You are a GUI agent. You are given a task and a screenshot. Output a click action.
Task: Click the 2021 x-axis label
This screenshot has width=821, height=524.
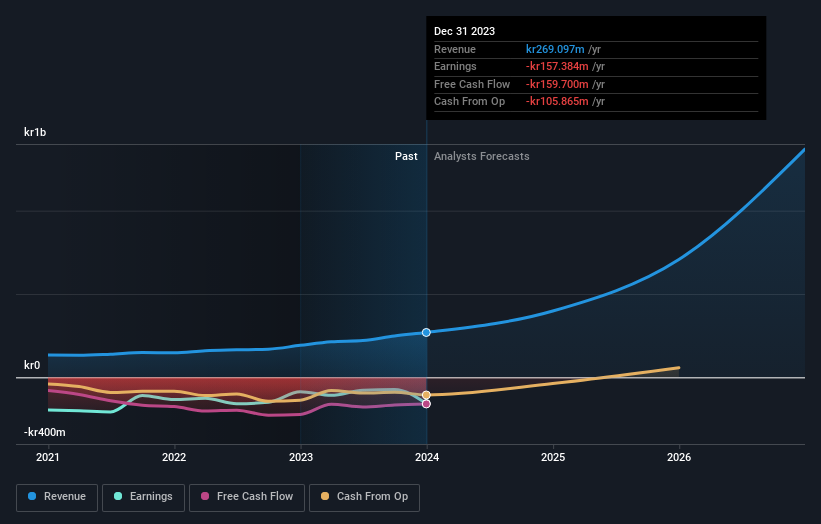click(48, 457)
